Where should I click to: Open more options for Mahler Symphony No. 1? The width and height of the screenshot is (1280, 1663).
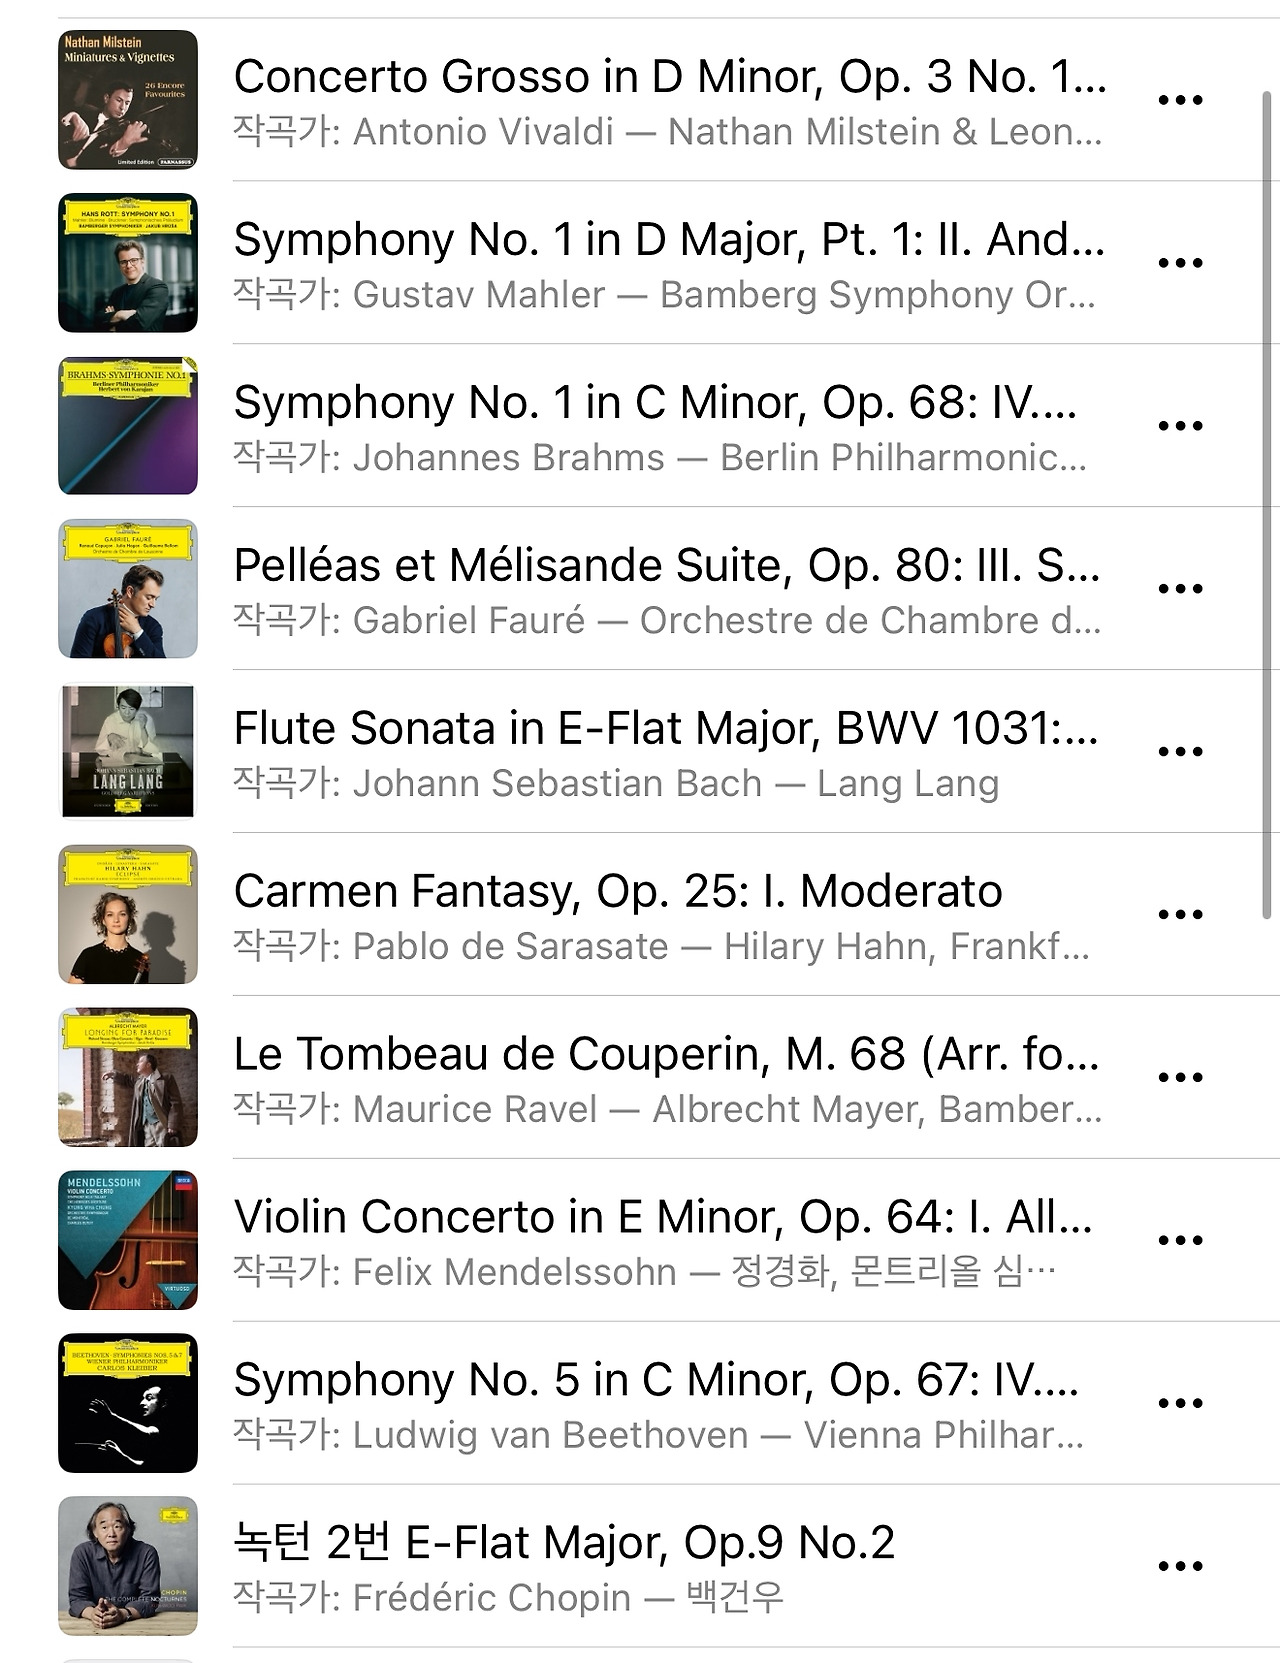coord(1180,263)
